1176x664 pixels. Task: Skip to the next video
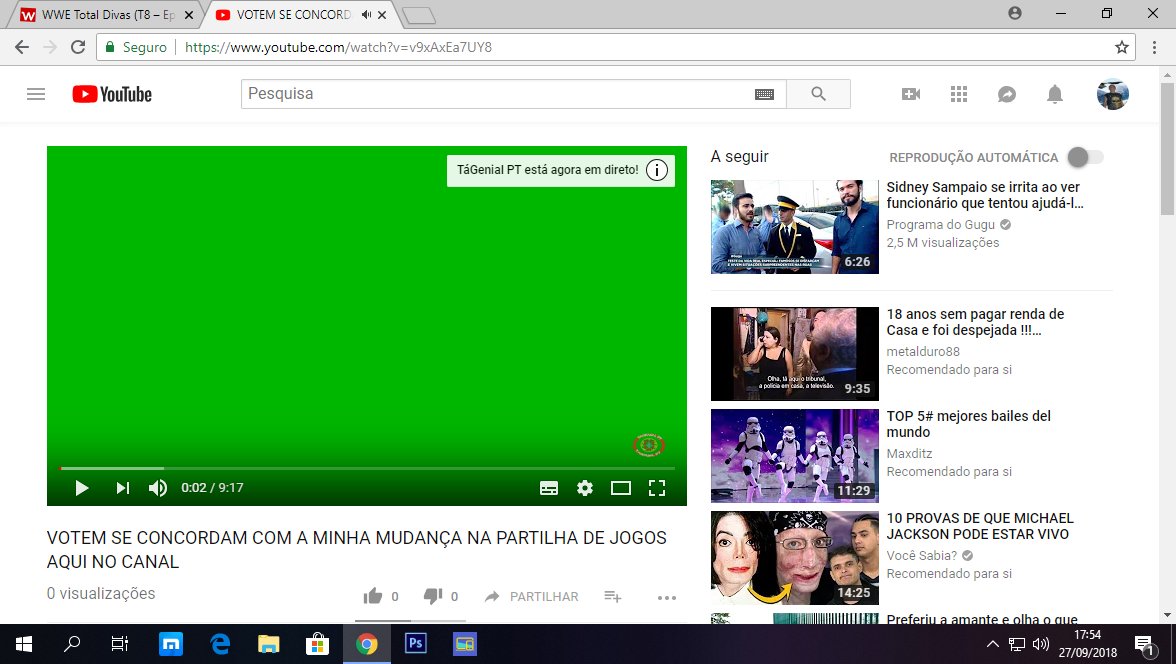123,488
